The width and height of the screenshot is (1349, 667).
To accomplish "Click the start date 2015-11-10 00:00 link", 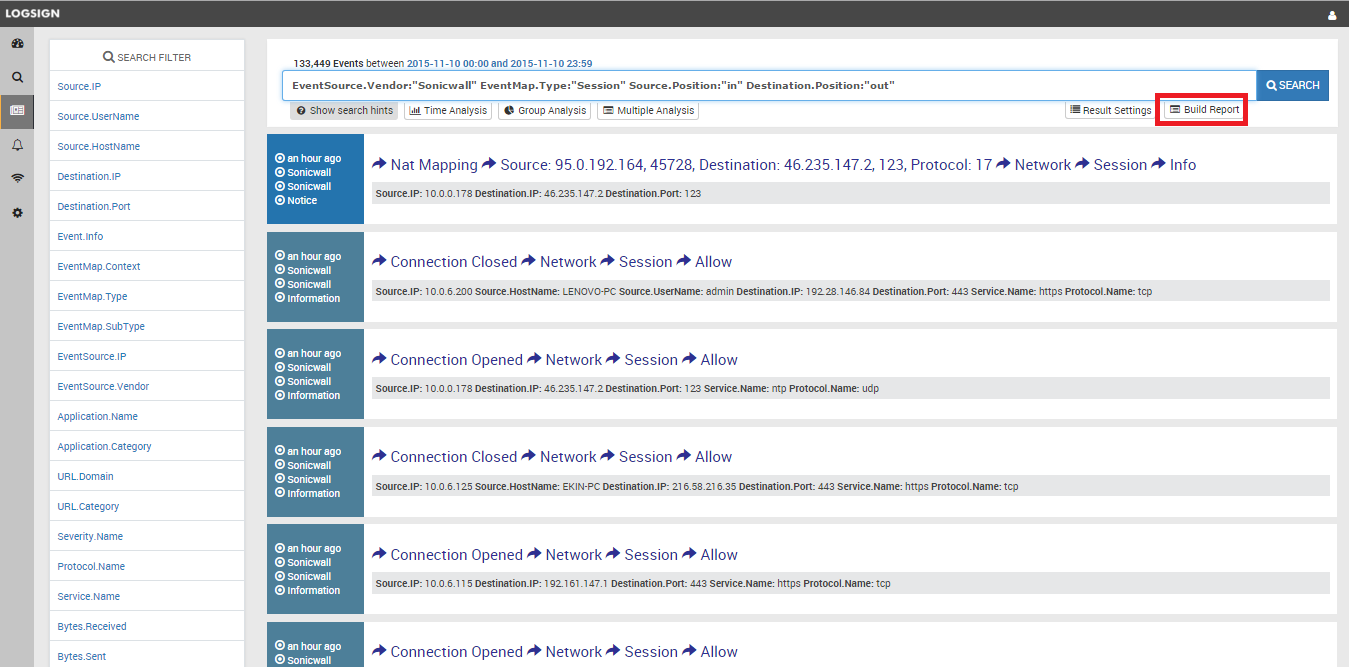I will [448, 63].
